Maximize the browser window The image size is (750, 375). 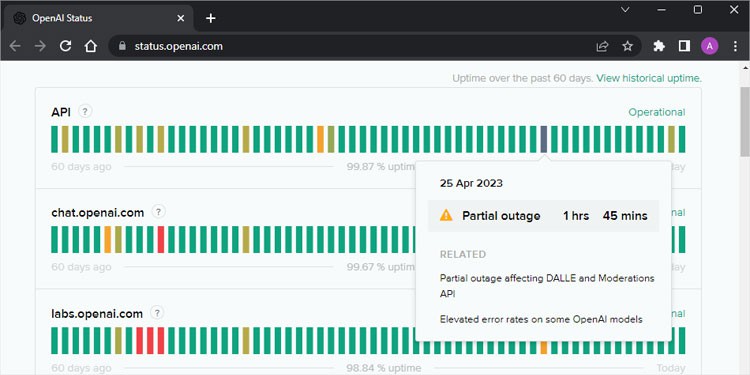pyautogui.click(x=698, y=10)
